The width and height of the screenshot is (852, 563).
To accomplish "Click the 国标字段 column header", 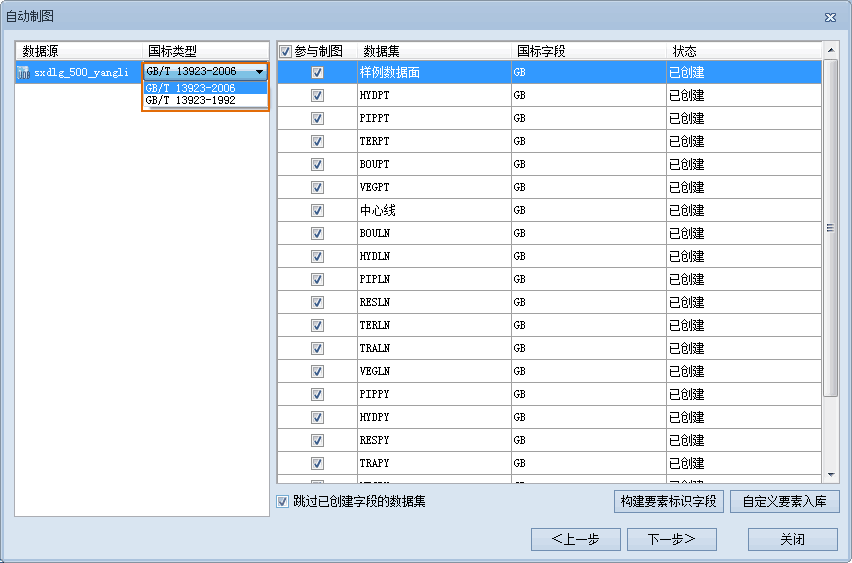I will tap(541, 52).
